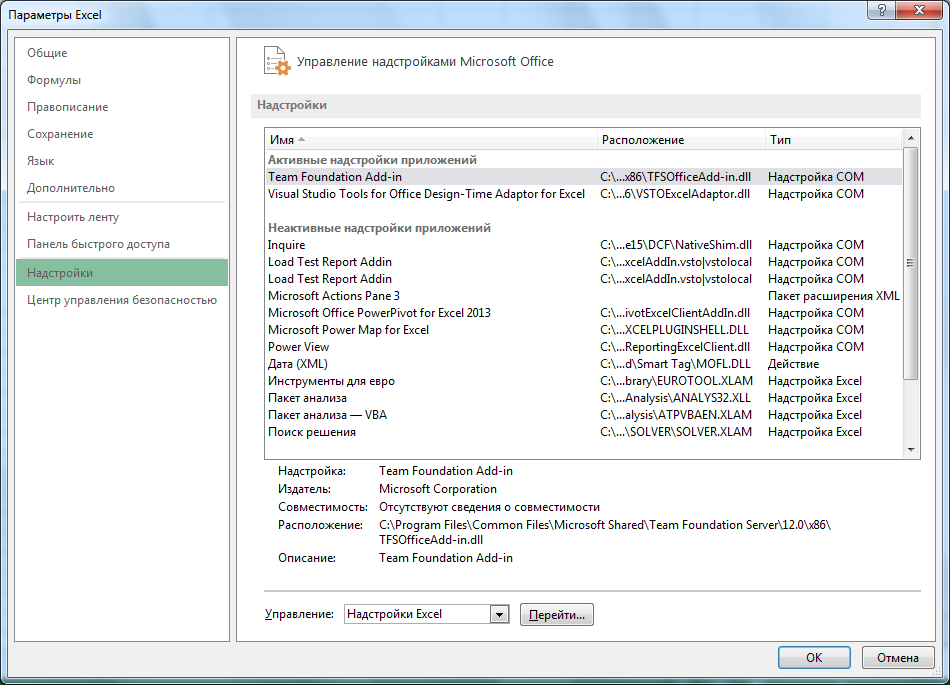The image size is (950, 685).
Task: Click the ivotExcelClientAddIn.dll location cell
Action: [x=675, y=313]
